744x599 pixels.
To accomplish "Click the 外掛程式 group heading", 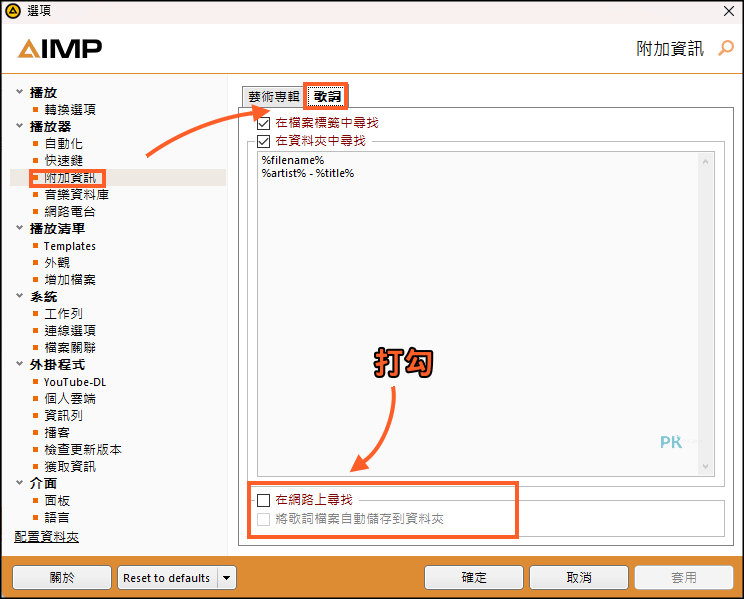I will pyautogui.click(x=57, y=365).
